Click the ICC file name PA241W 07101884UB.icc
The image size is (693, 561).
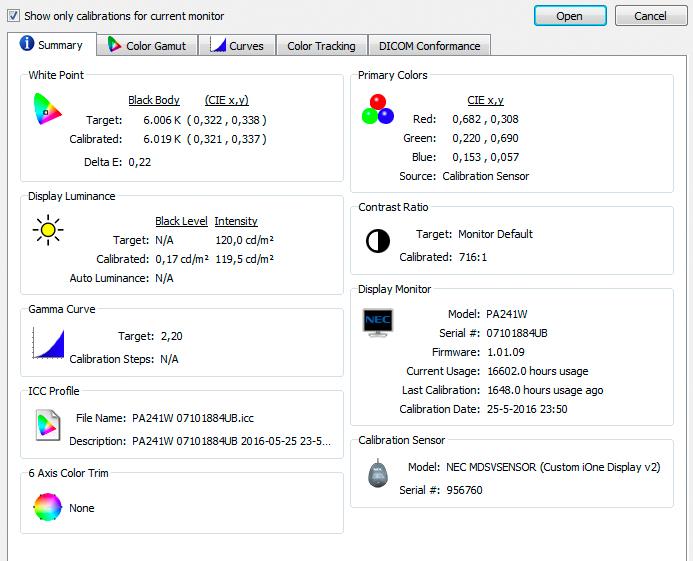[193, 418]
